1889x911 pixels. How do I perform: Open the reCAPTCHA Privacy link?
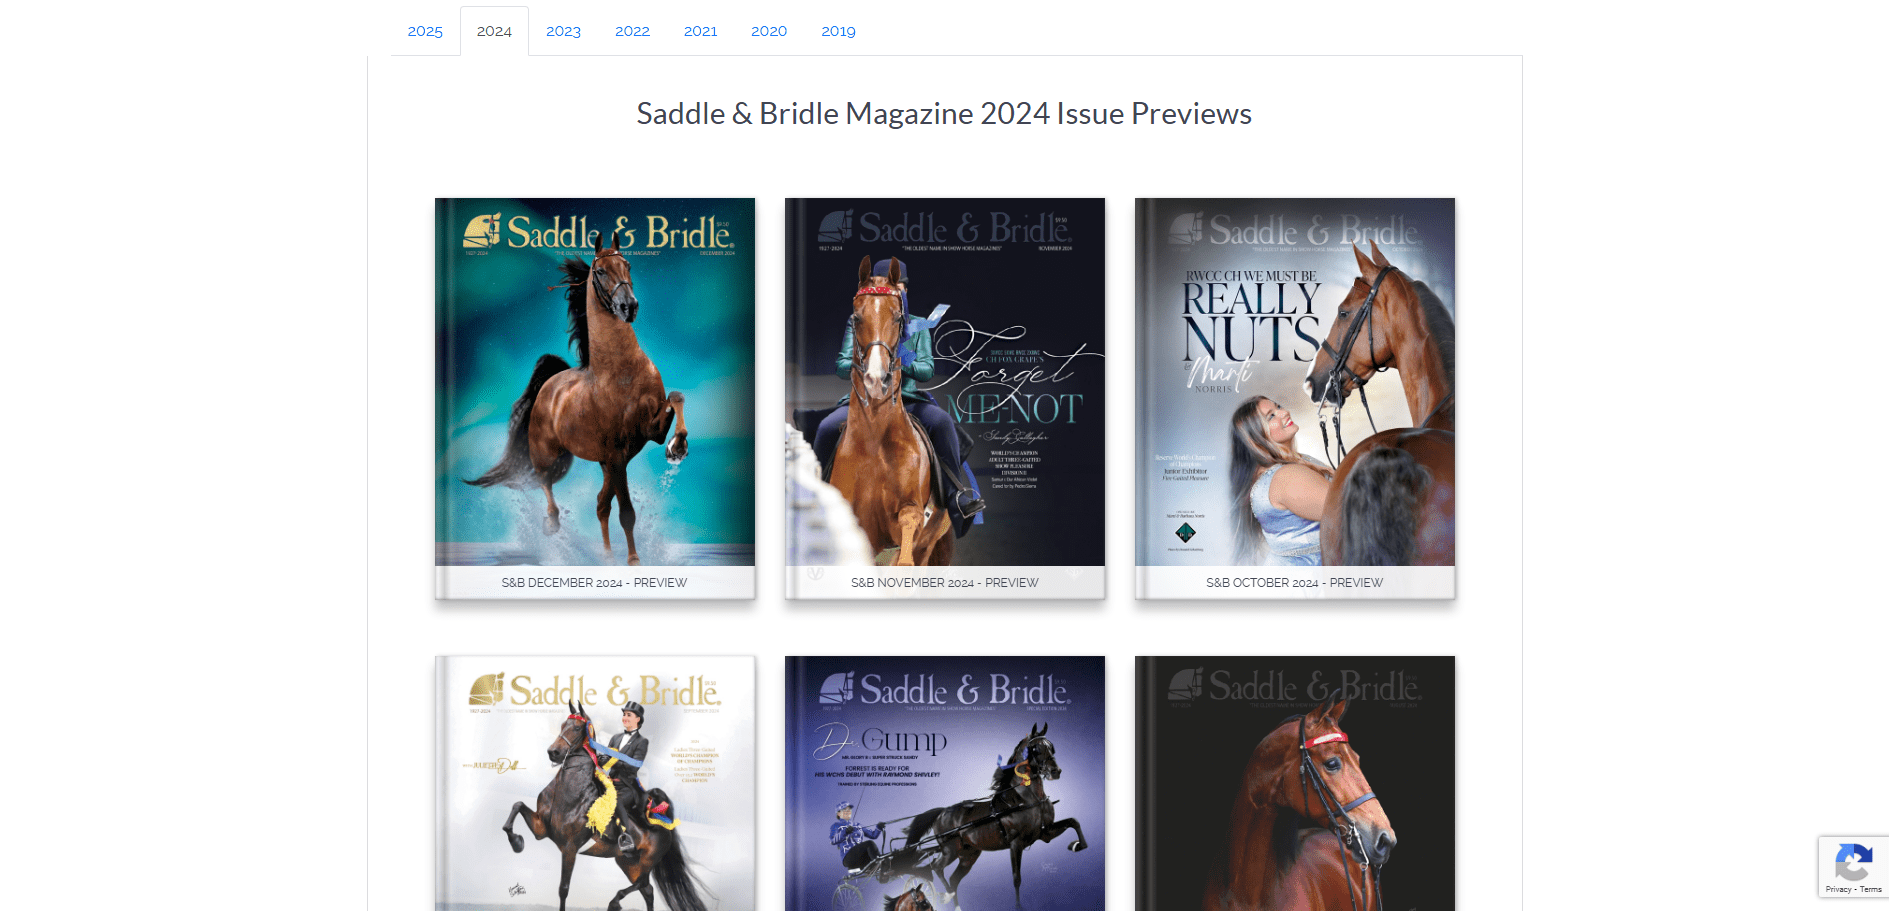(1838, 889)
